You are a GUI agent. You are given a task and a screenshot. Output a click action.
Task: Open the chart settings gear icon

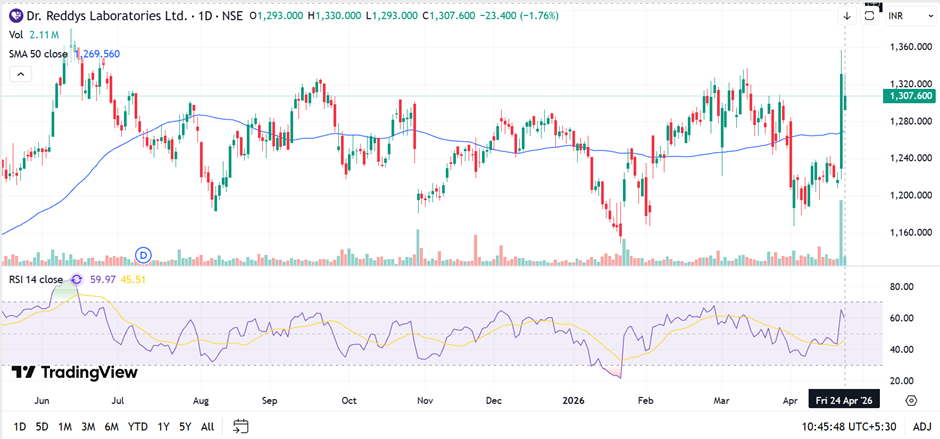click(912, 400)
